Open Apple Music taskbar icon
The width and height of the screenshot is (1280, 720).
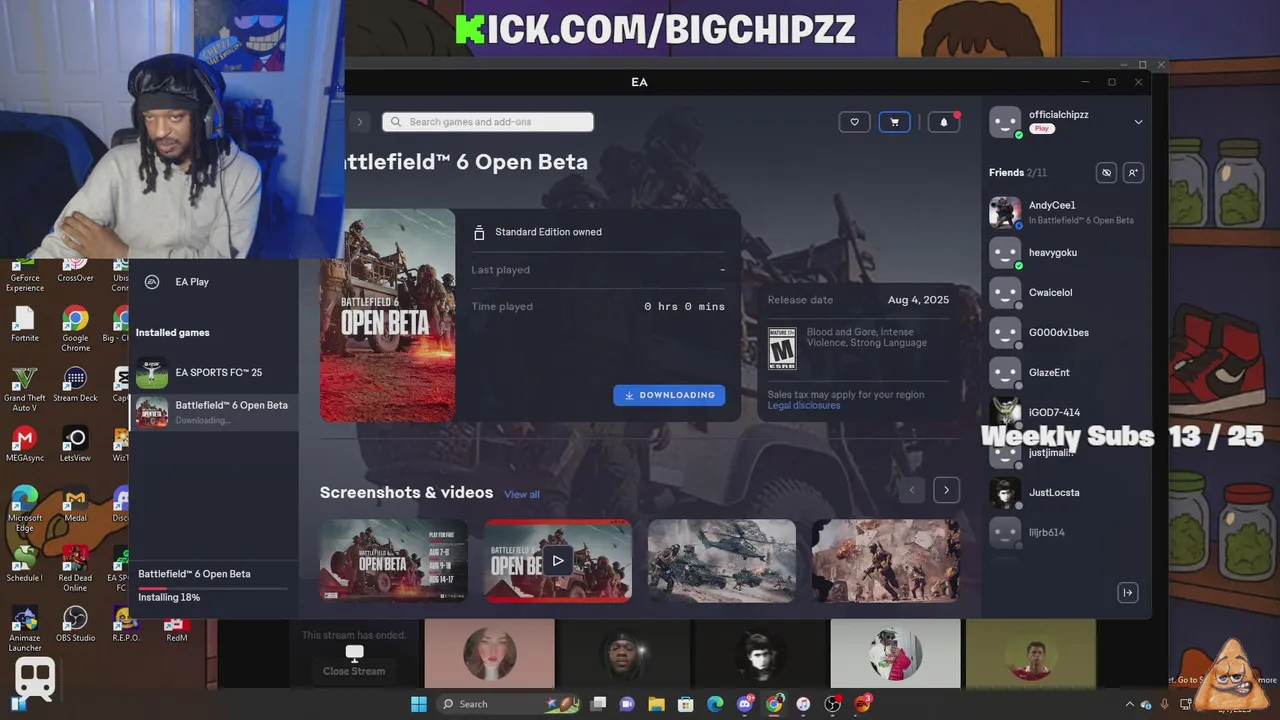click(x=803, y=704)
